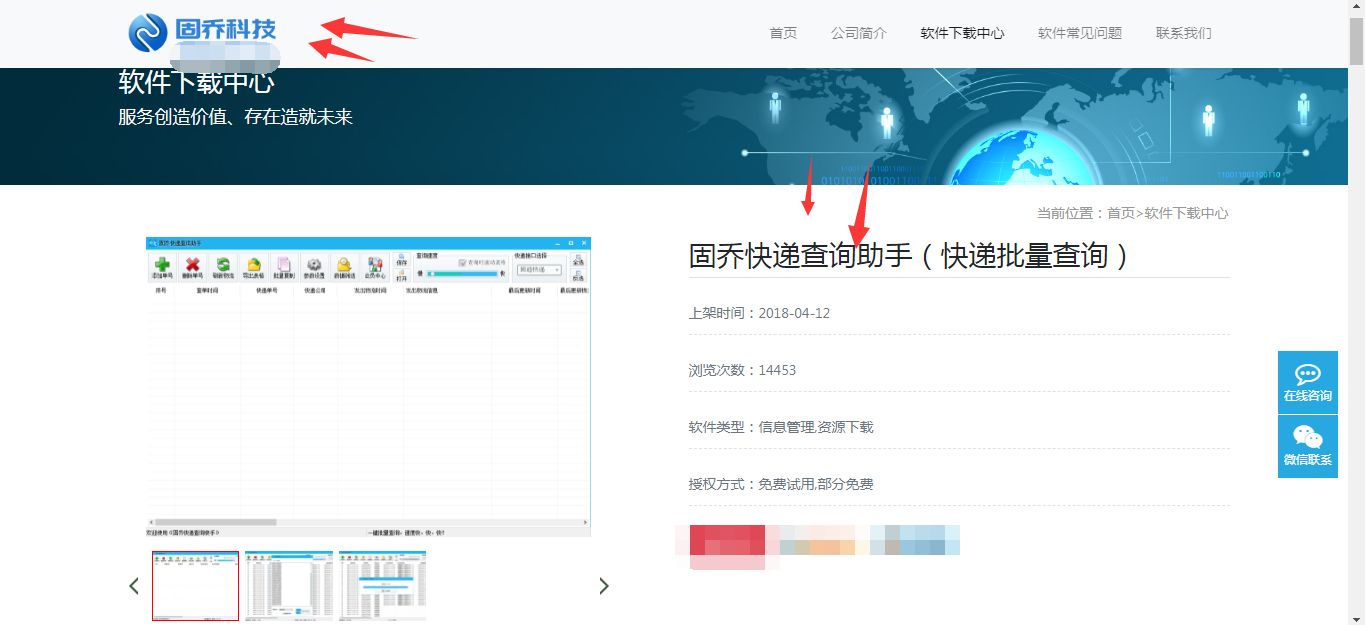Select the 添加单号 green plus icon
Viewport: 1365px width, 625px height.
click(162, 265)
